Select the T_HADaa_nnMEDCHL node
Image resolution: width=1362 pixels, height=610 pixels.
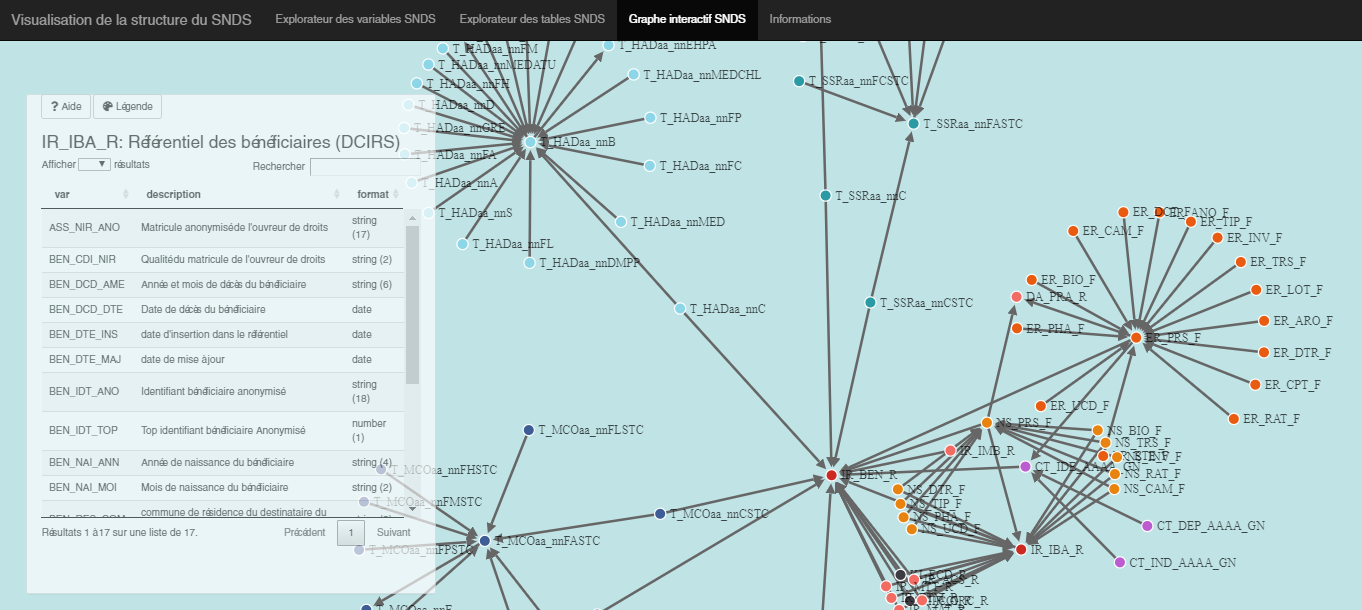(x=633, y=75)
